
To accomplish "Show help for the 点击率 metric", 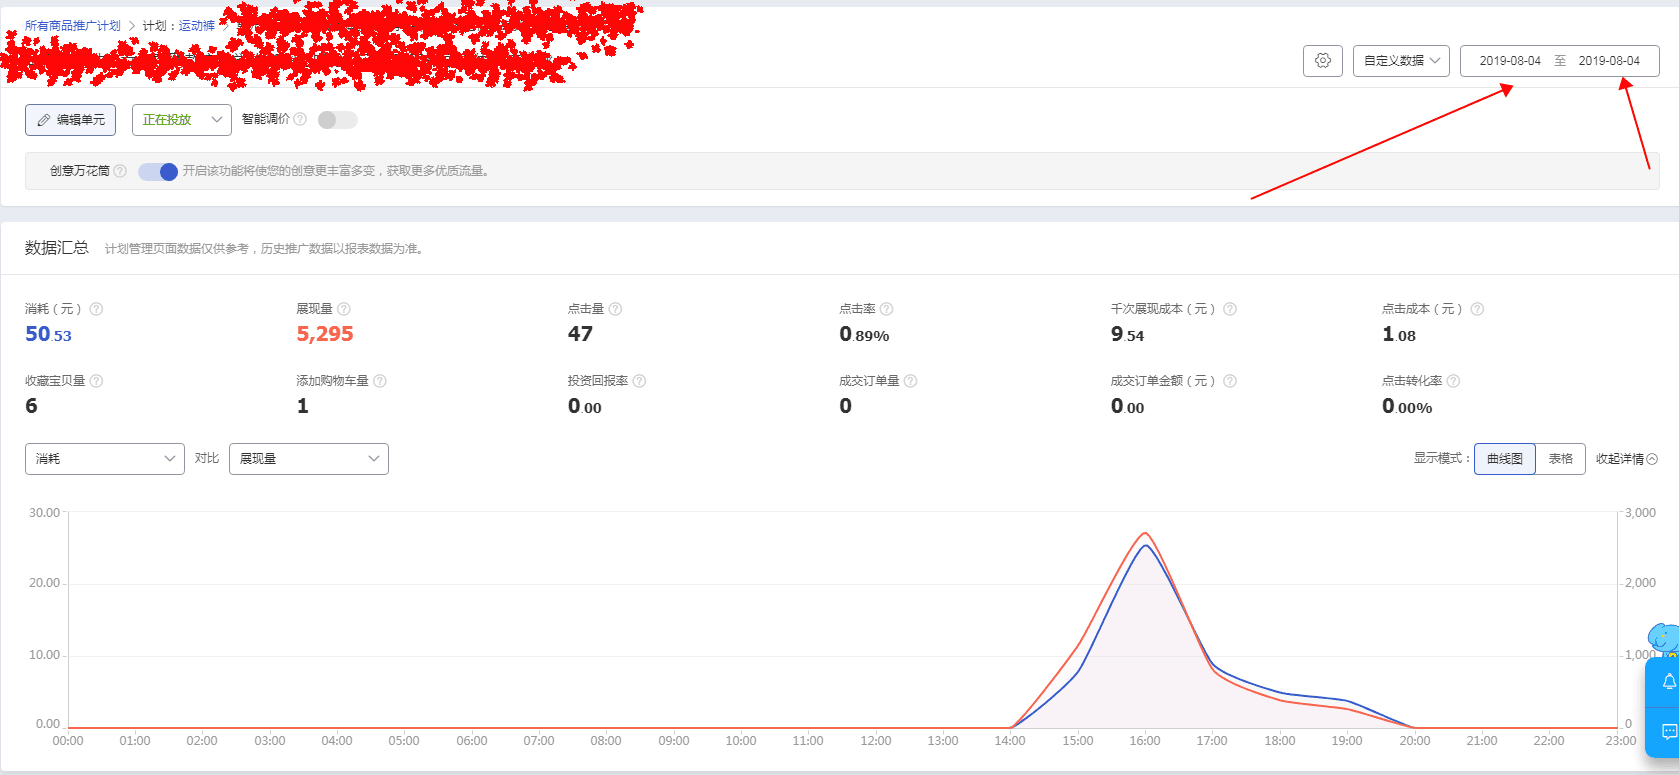I will pyautogui.click(x=887, y=309).
